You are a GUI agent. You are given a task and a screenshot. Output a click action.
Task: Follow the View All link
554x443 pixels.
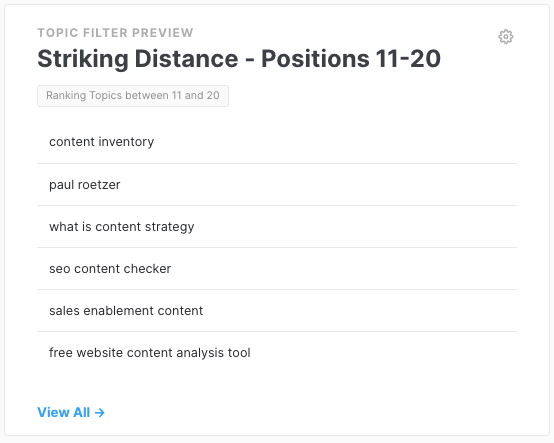[x=71, y=413]
